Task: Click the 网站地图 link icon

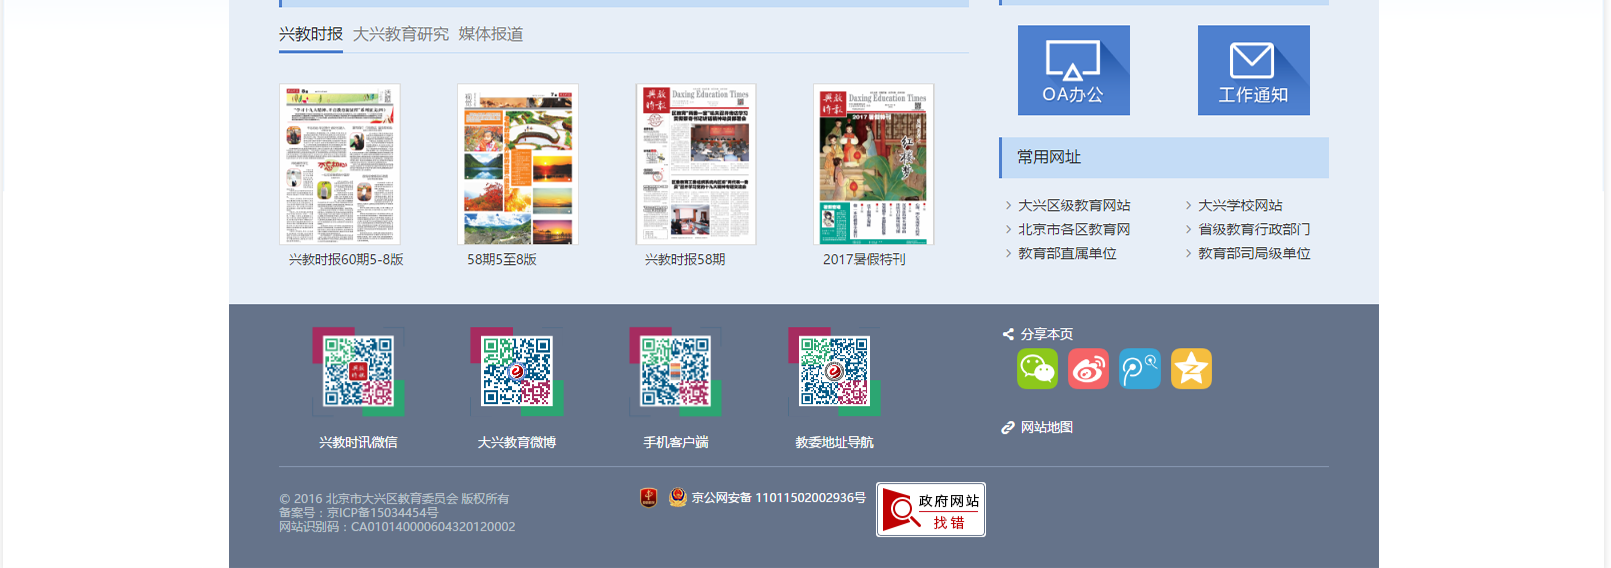Action: click(x=1008, y=428)
